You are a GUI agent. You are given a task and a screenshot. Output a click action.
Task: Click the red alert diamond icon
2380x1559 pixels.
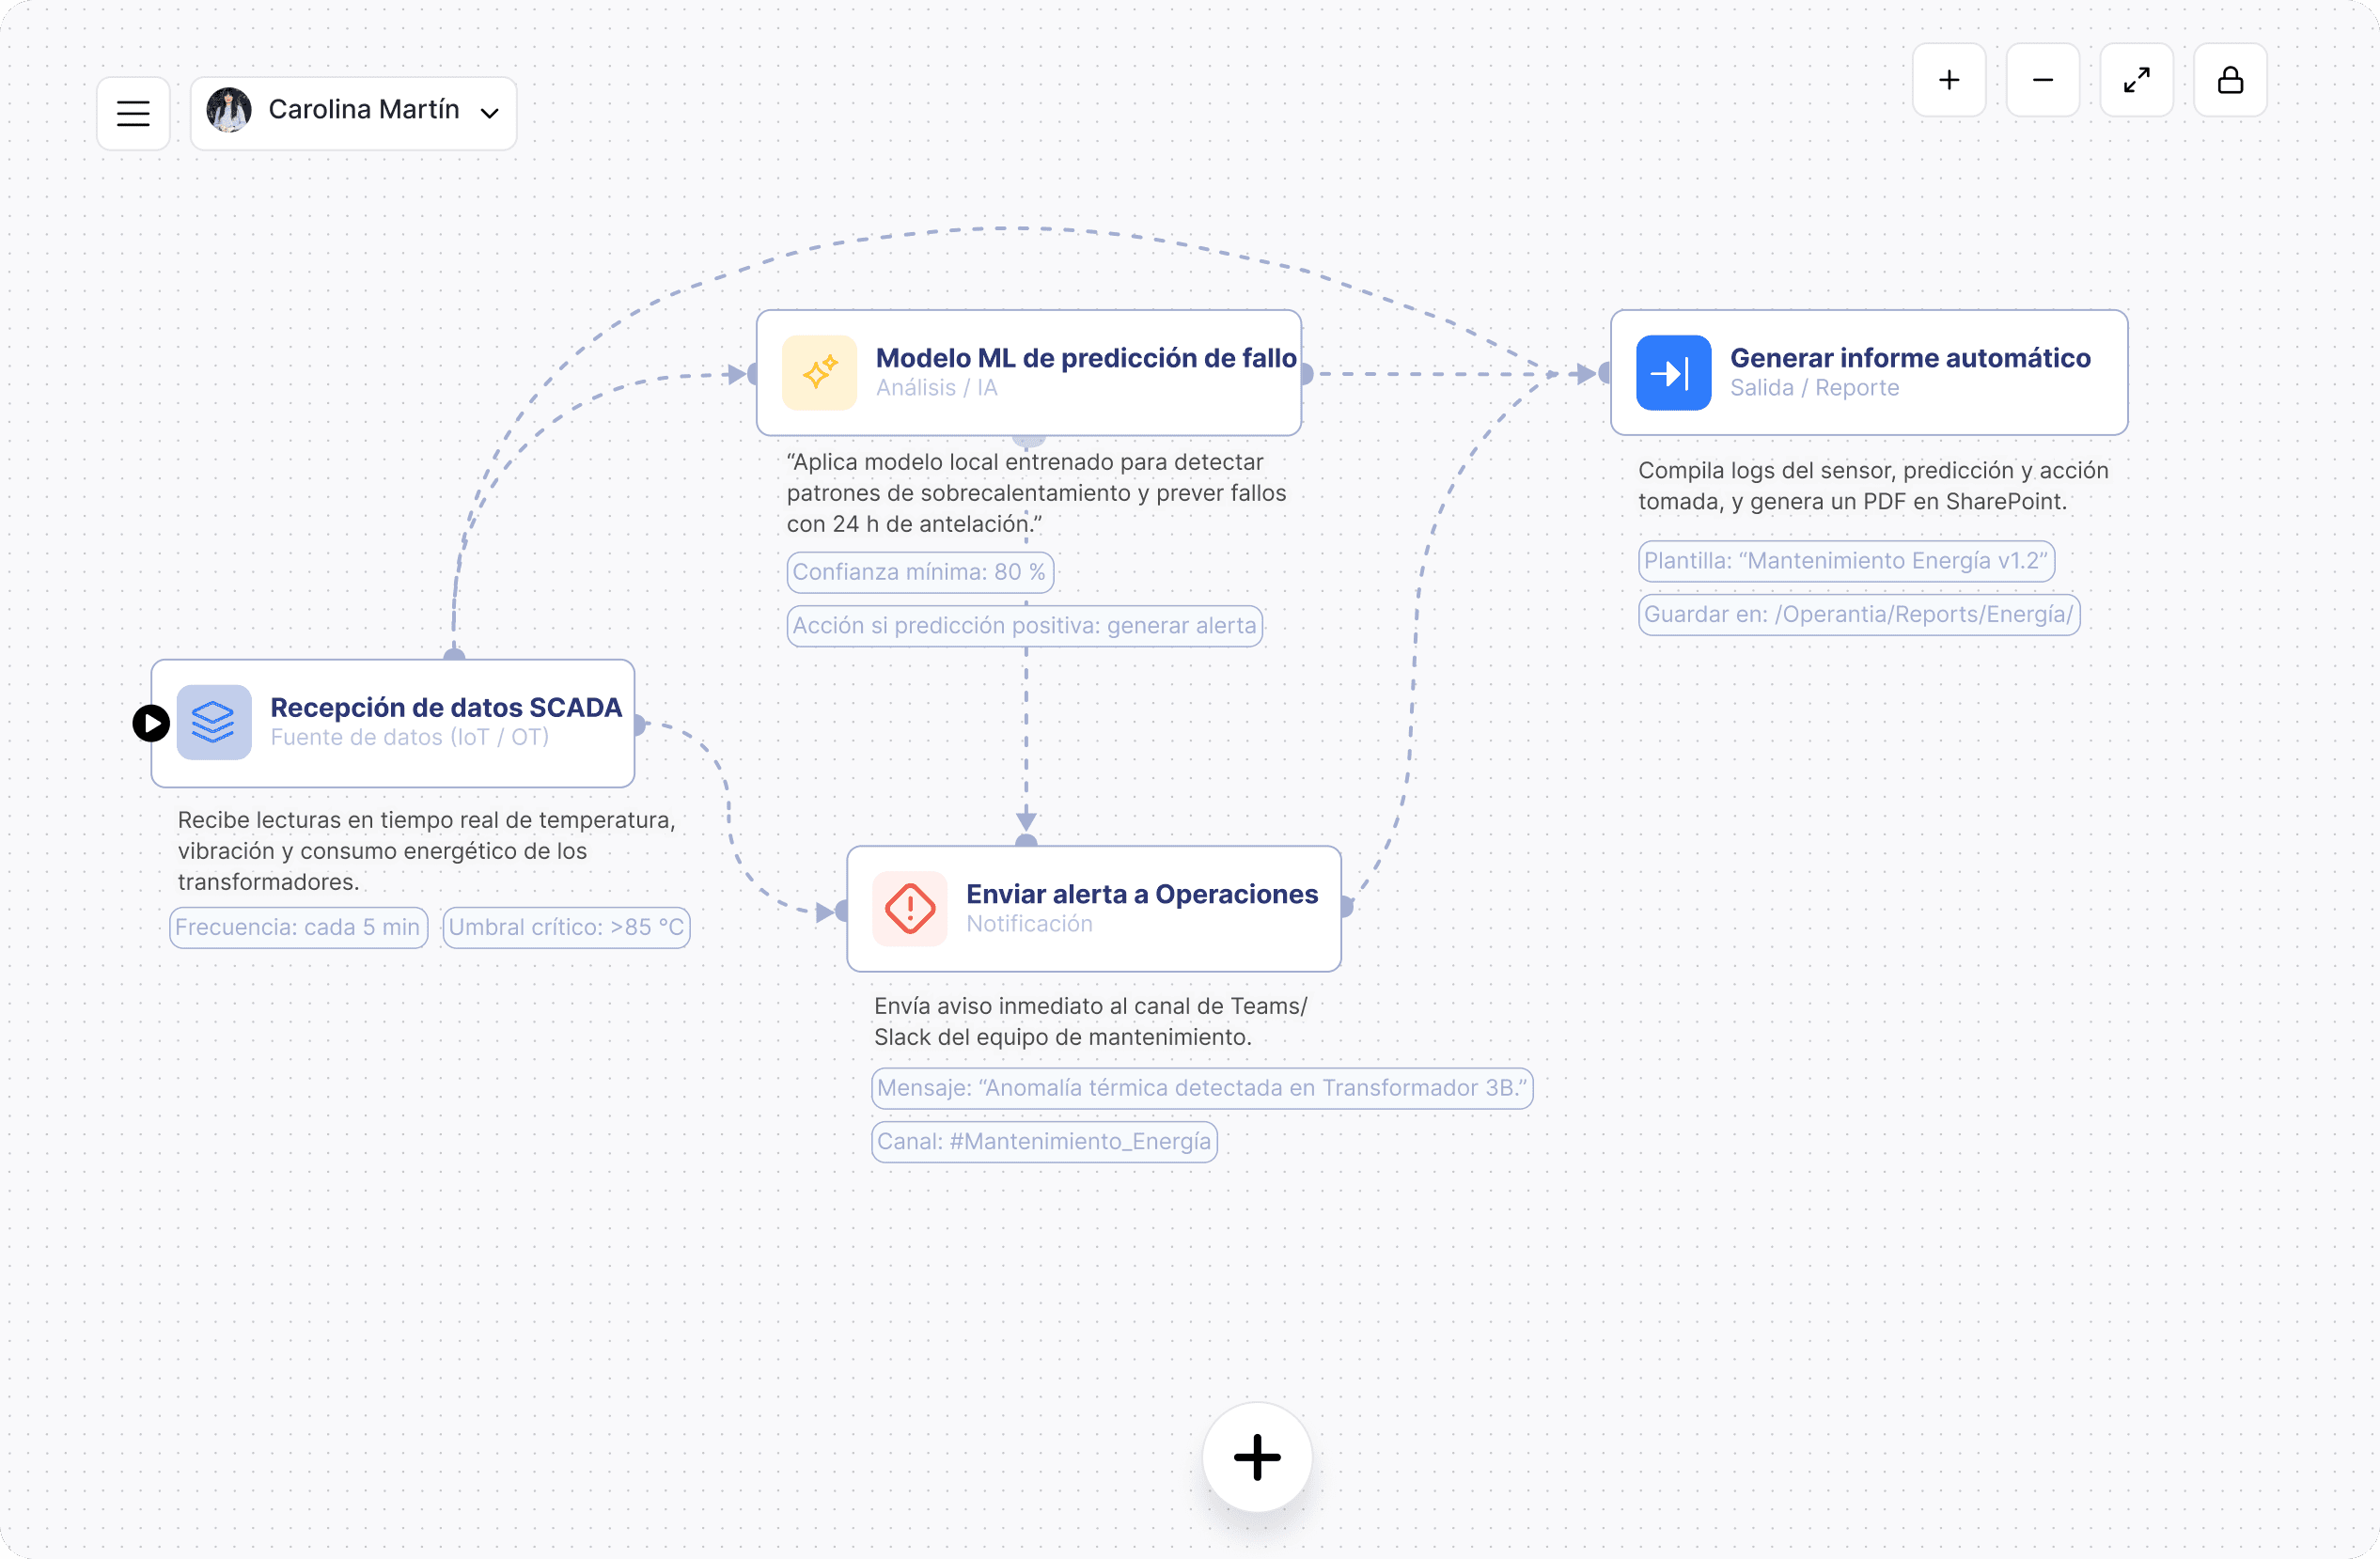click(909, 909)
